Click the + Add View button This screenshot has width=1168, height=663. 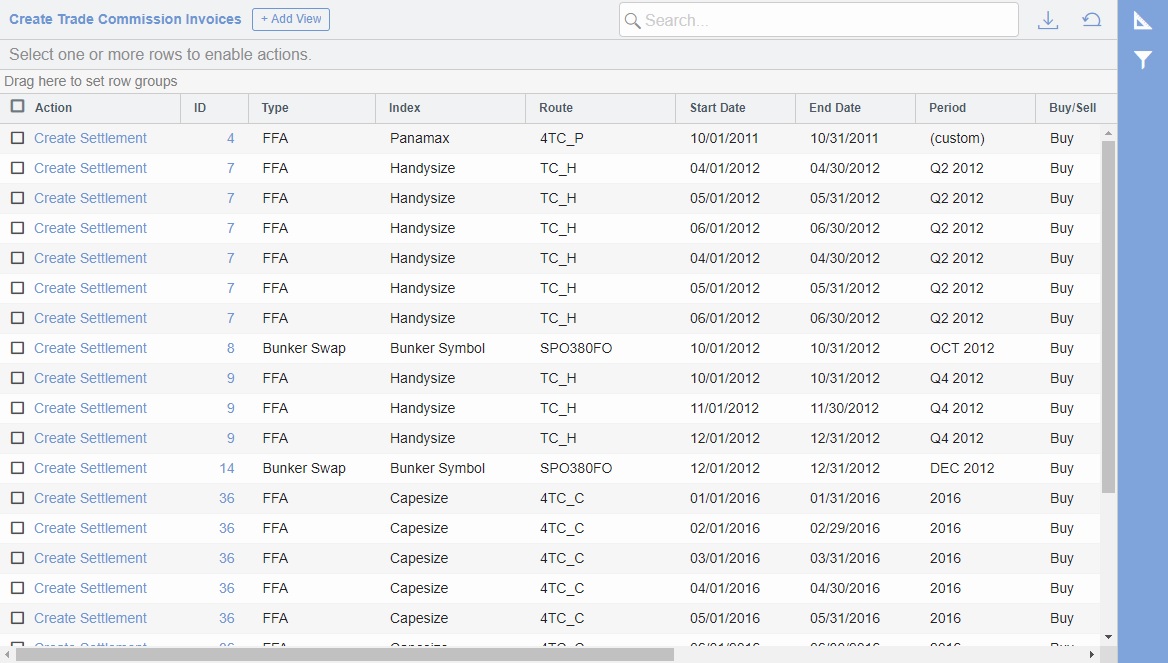point(291,19)
